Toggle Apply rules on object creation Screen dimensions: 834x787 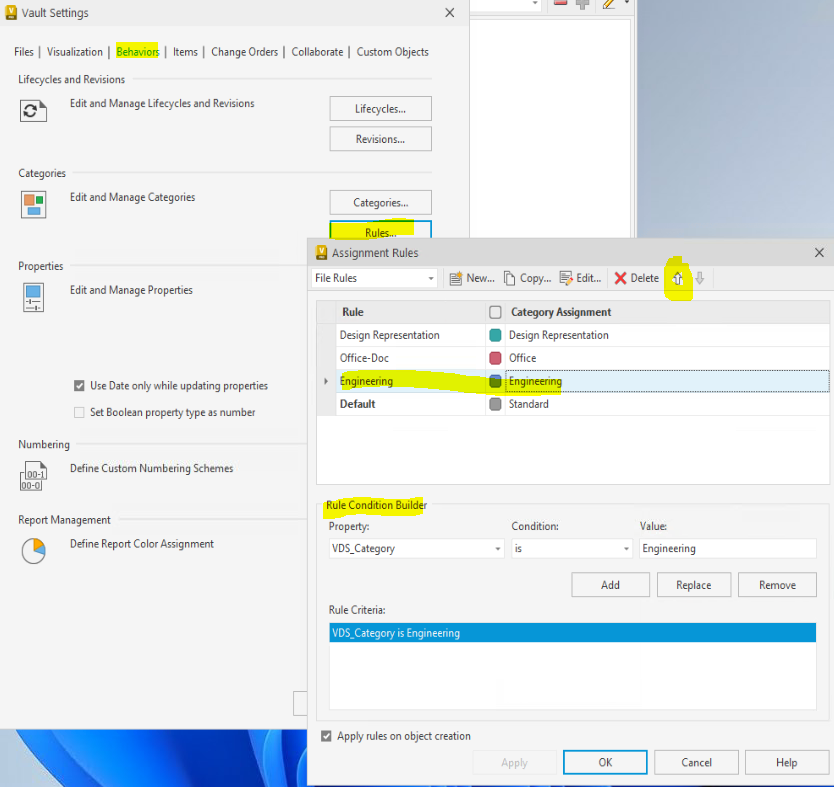326,735
